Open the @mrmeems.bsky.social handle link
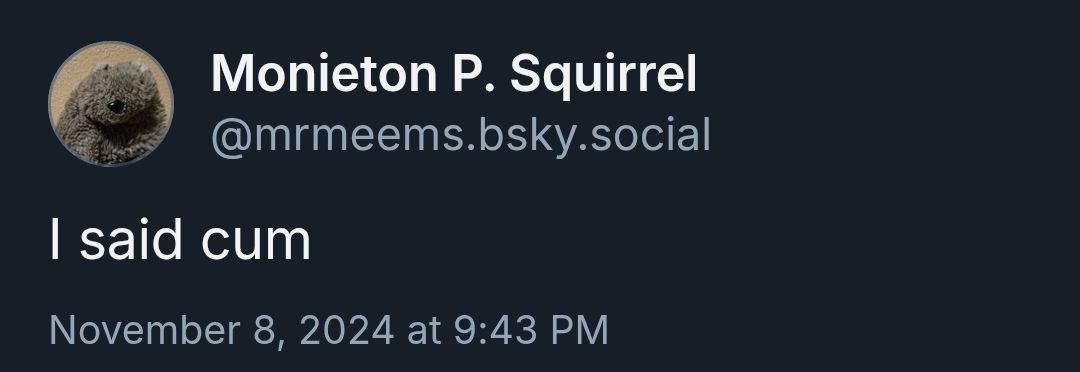Viewport: 1080px width, 372px height. click(461, 136)
